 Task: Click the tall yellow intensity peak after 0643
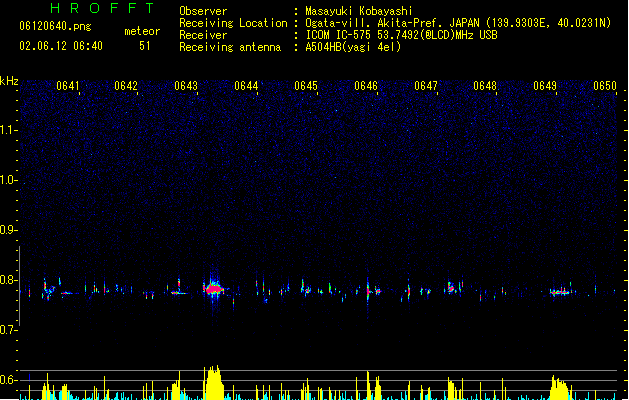pos(214,382)
